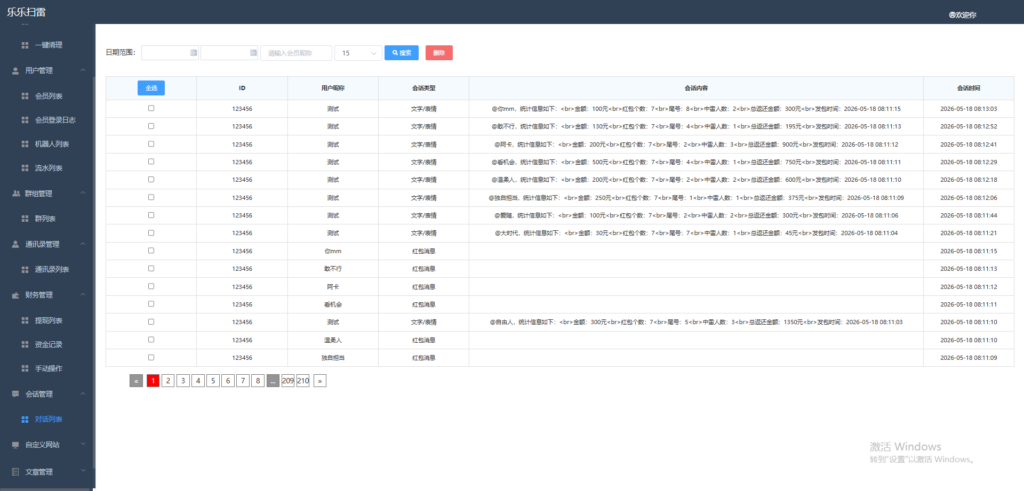This screenshot has width=1024, height=491.
Task: Click the grid icon beside 机器人列表
Action: coord(25,144)
